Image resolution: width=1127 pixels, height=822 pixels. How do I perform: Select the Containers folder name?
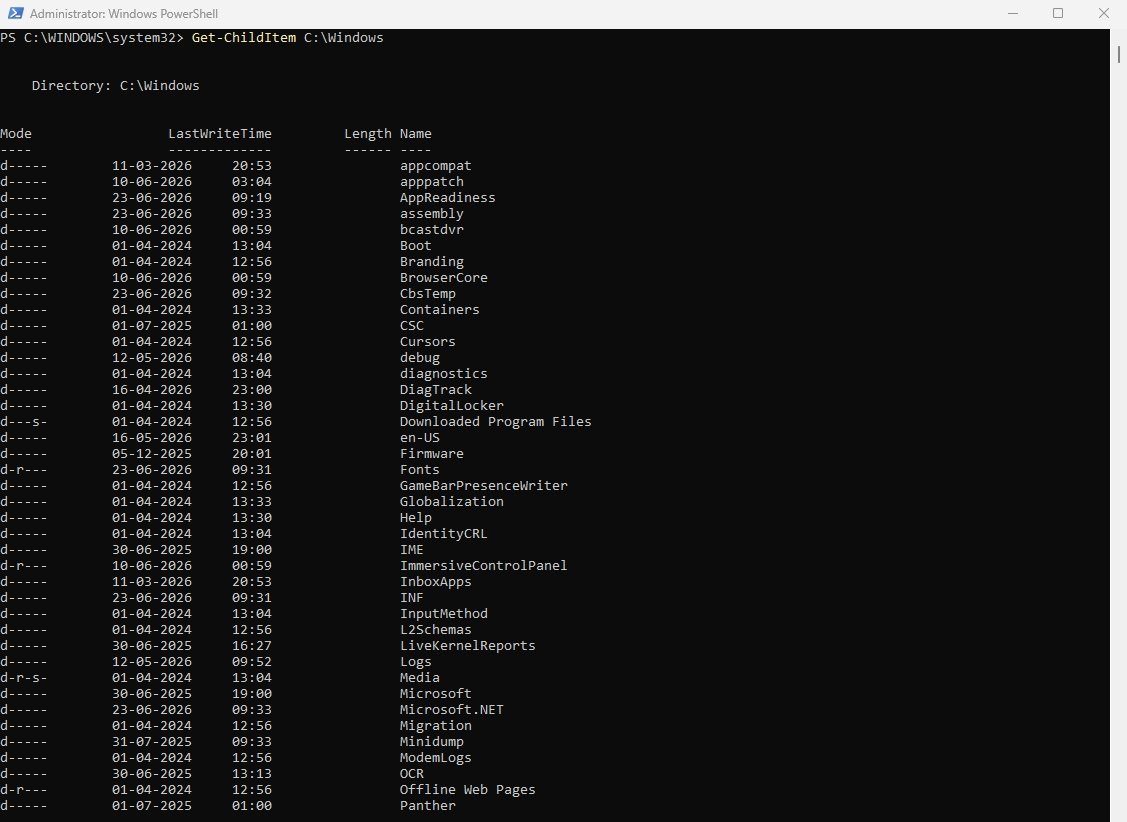pyautogui.click(x=439, y=310)
